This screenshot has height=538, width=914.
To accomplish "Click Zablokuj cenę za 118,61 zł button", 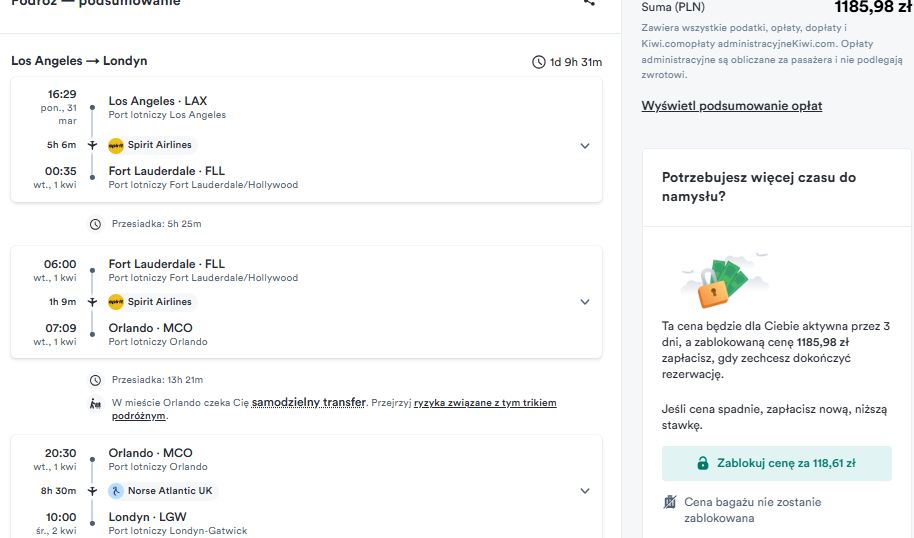I will tap(776, 463).
